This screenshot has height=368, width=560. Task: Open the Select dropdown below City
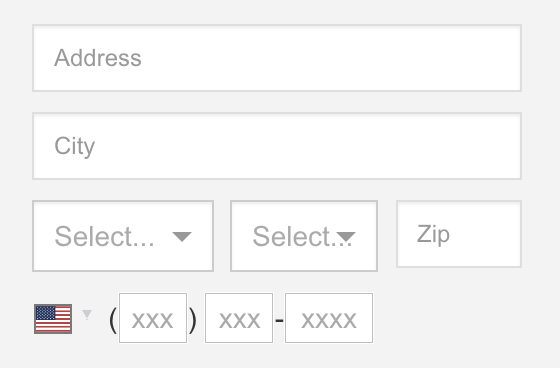[x=123, y=236]
